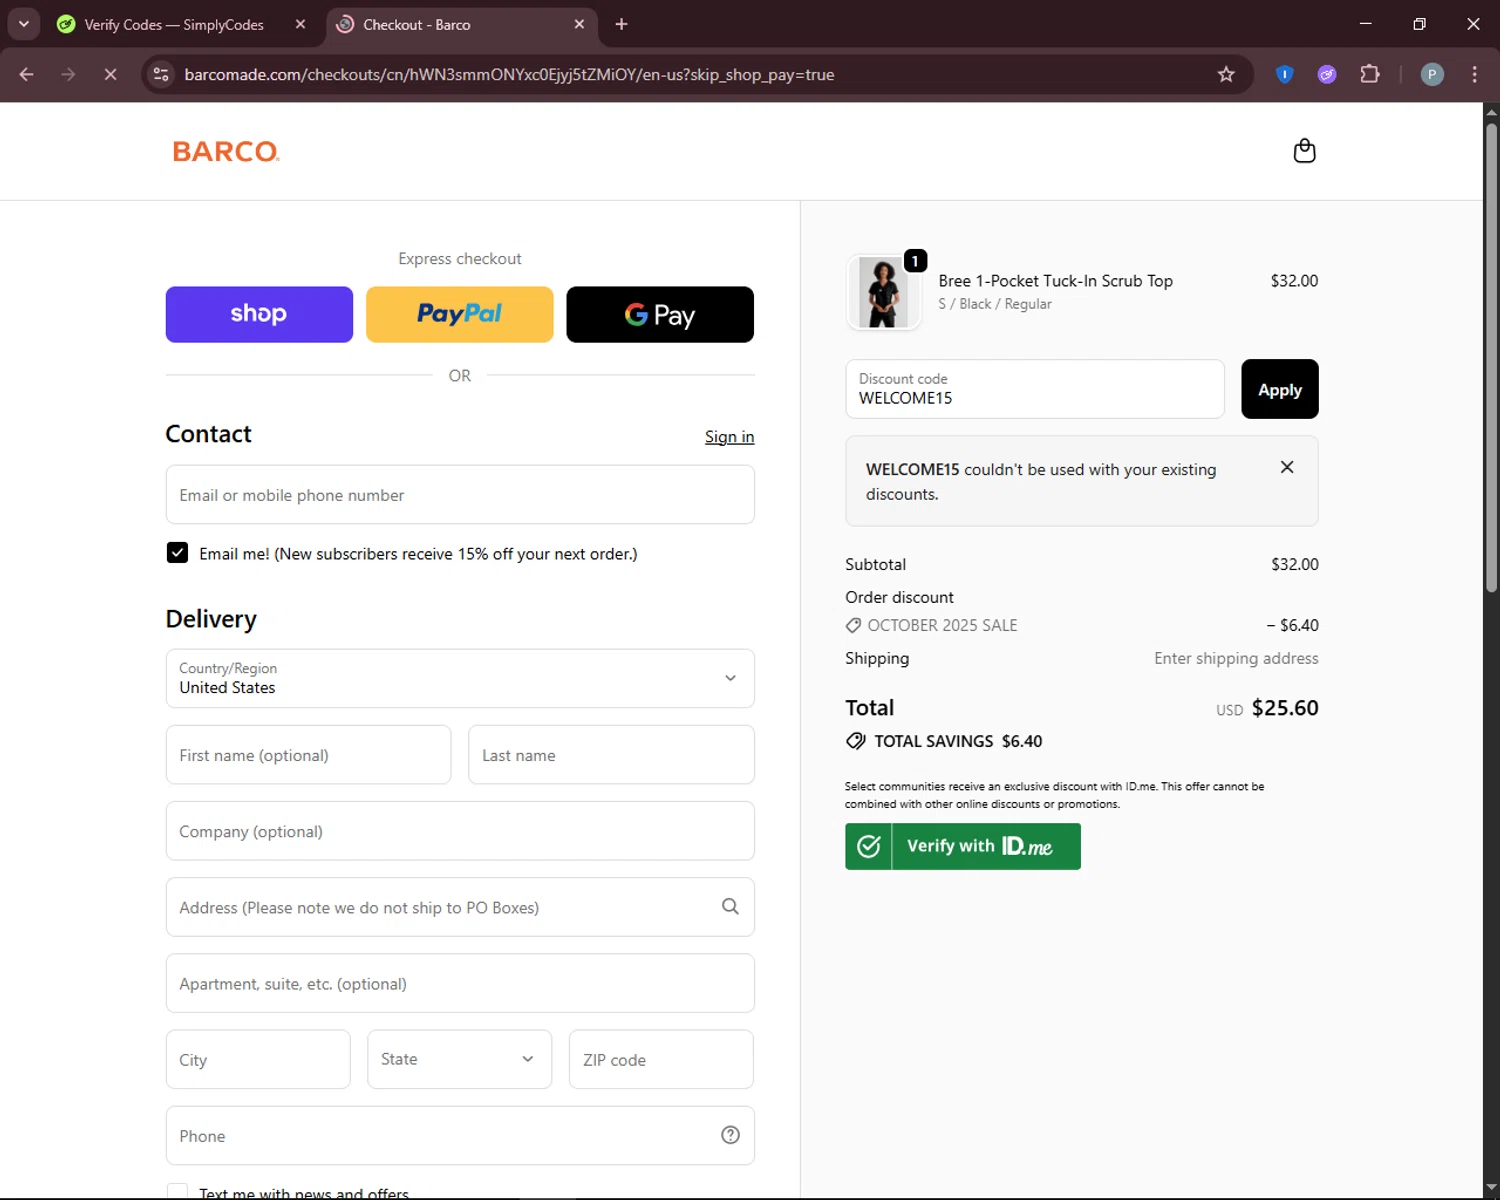Viewport: 1500px width, 1200px height.
Task: Focus the Phone field
Action: (x=460, y=1135)
